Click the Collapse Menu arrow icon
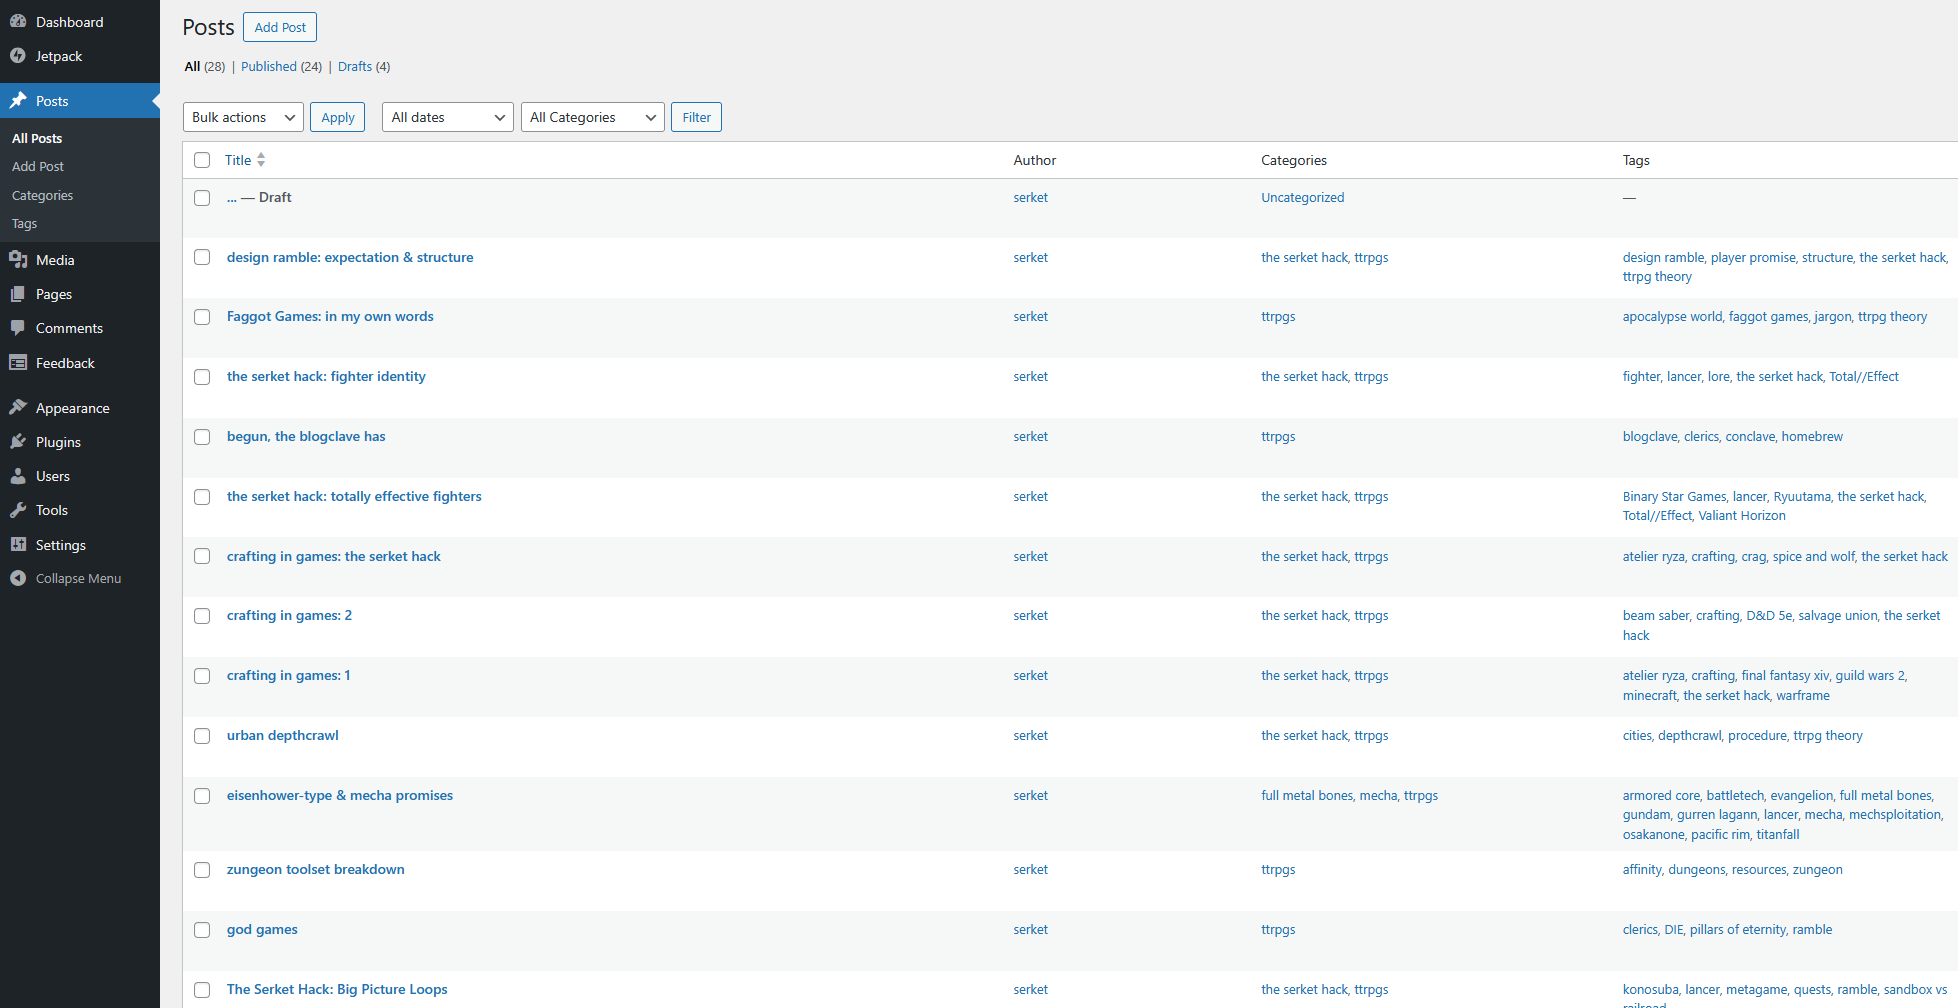 (18, 578)
